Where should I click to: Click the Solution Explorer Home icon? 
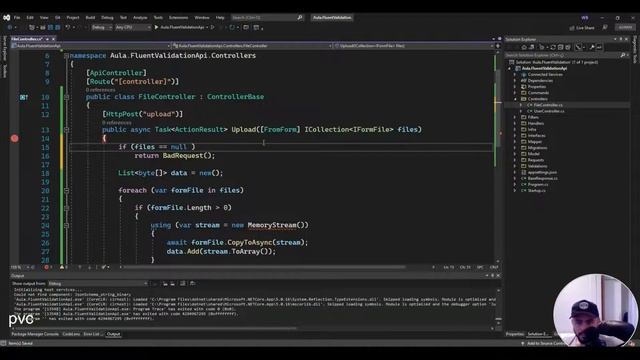(524, 47)
